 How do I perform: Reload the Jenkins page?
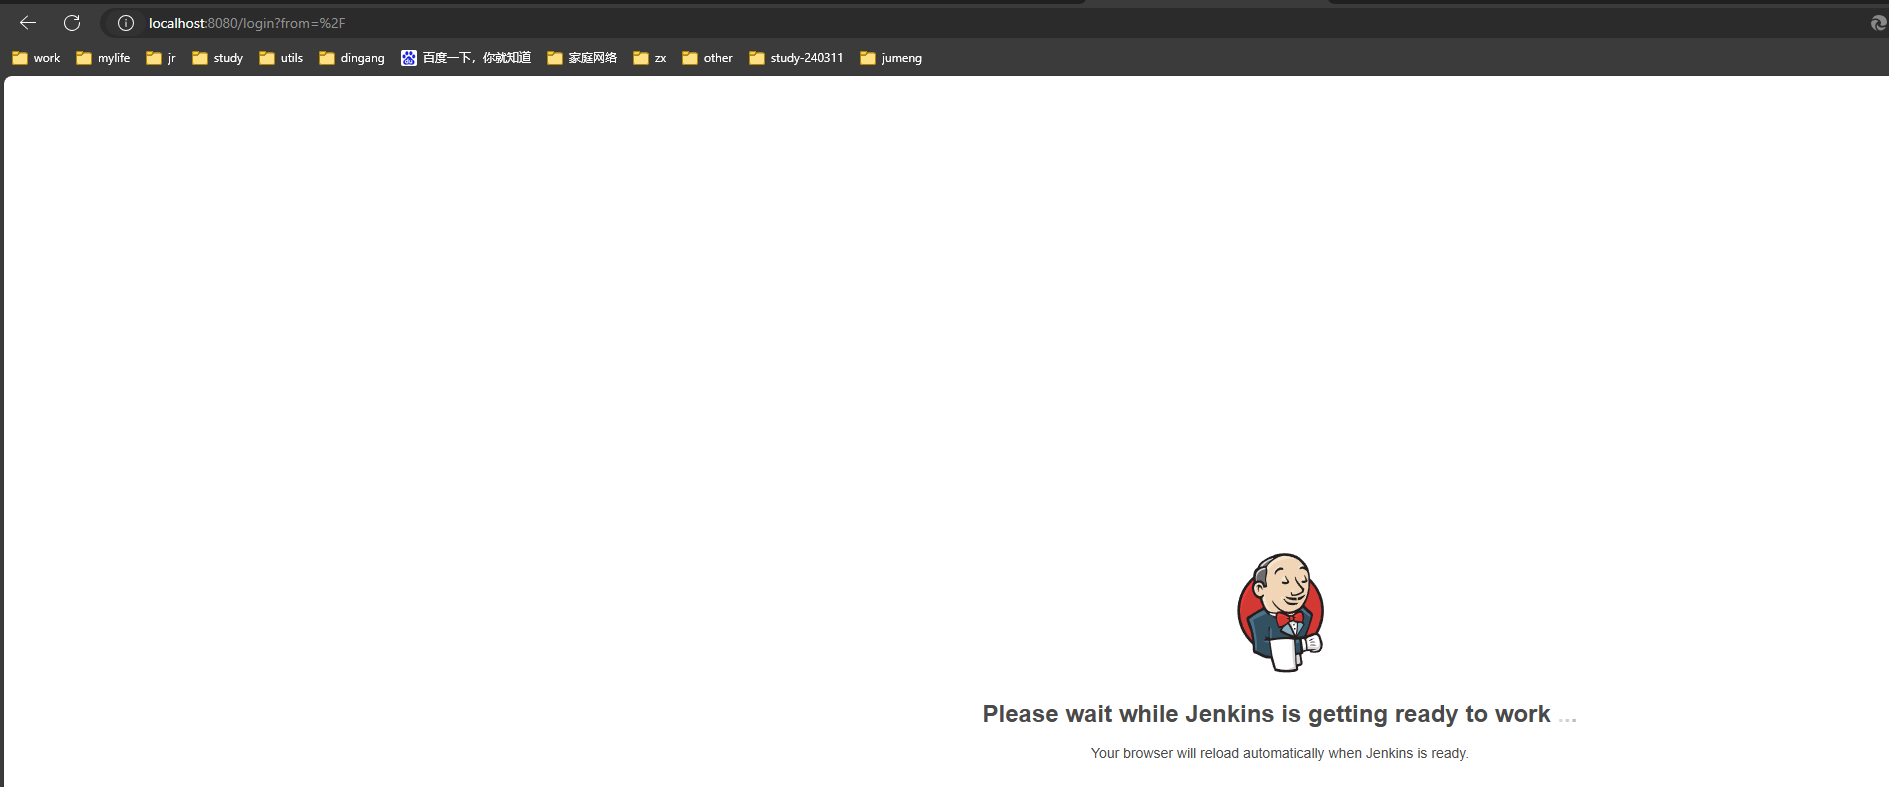coord(72,23)
